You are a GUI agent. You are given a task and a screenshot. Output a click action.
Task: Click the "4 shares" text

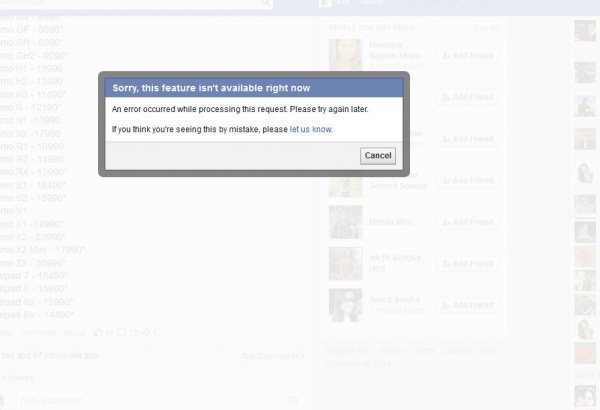point(18,378)
